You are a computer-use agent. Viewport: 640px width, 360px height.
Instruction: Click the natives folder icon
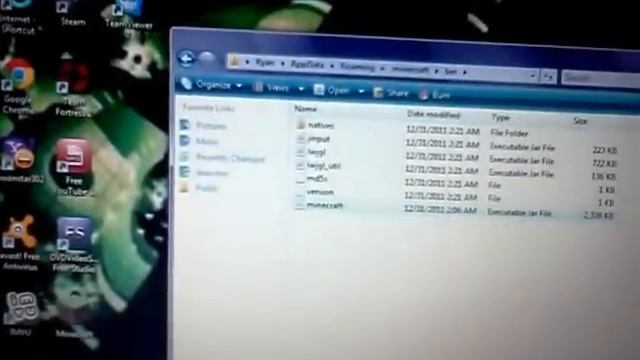click(x=301, y=124)
